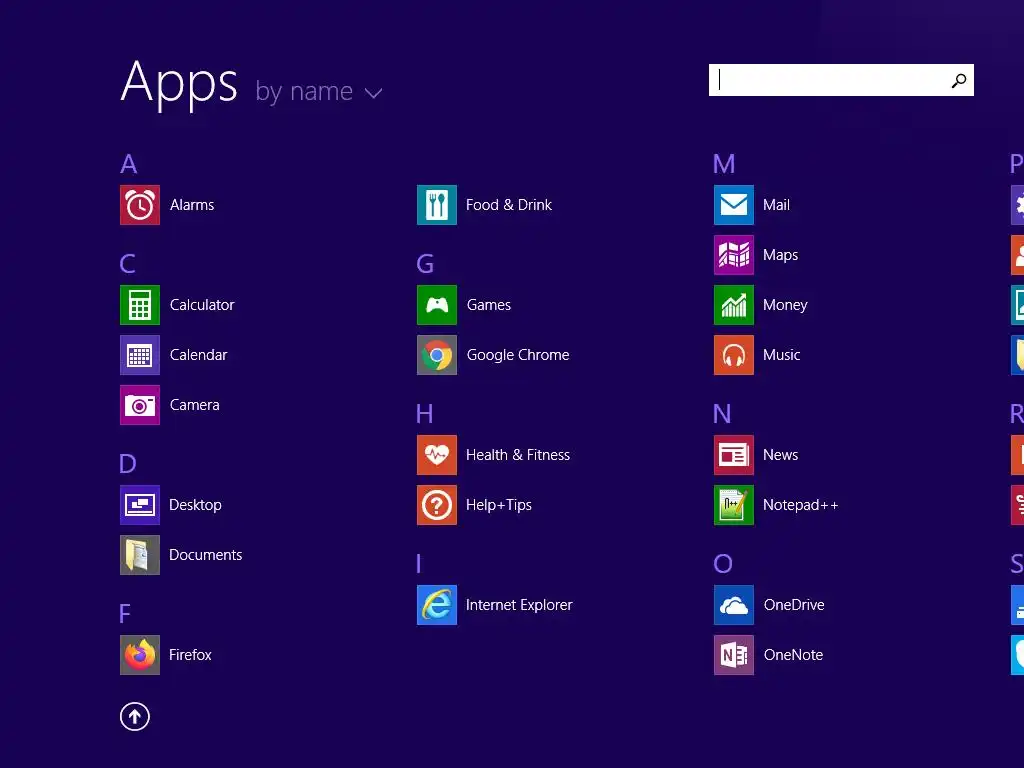Click the 'Apps' page title

coord(179,83)
